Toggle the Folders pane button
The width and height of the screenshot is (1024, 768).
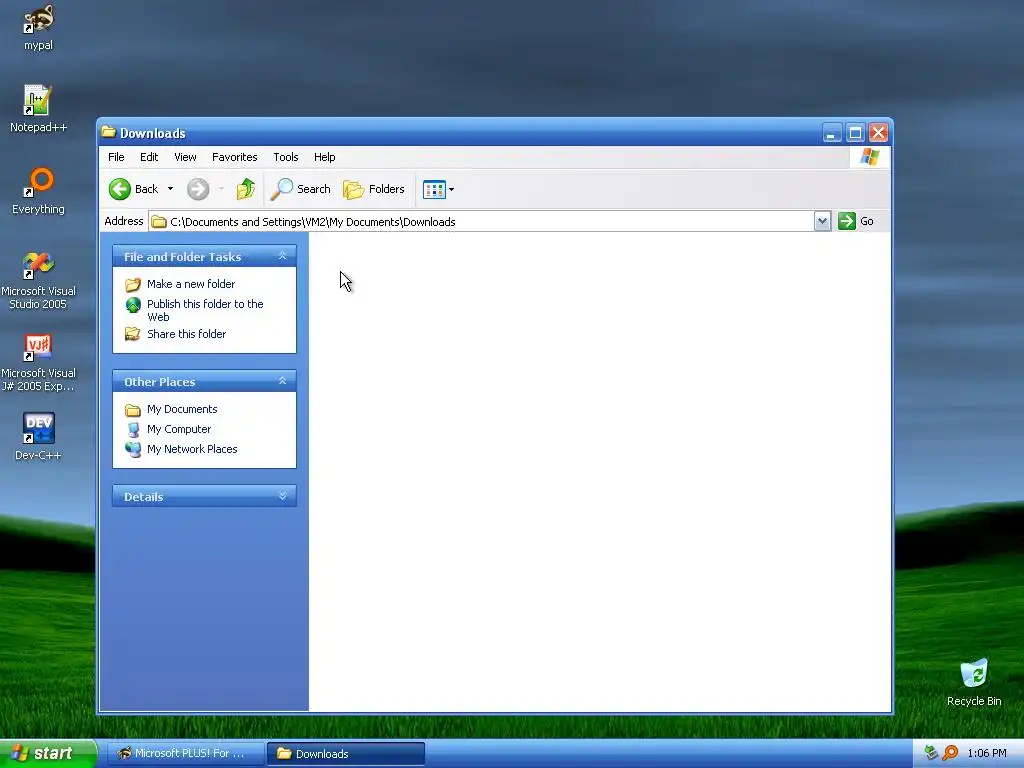374,189
